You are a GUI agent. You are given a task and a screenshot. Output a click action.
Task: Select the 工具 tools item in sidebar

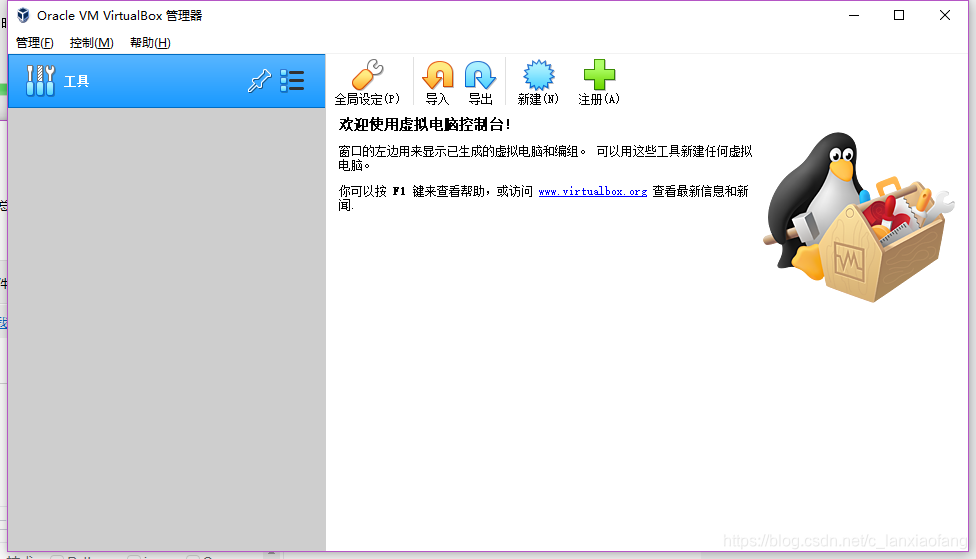point(166,81)
